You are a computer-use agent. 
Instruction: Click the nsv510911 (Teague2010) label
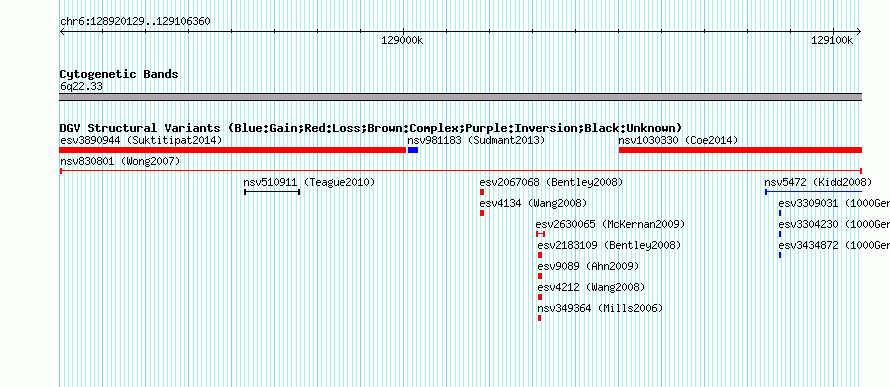click(309, 183)
